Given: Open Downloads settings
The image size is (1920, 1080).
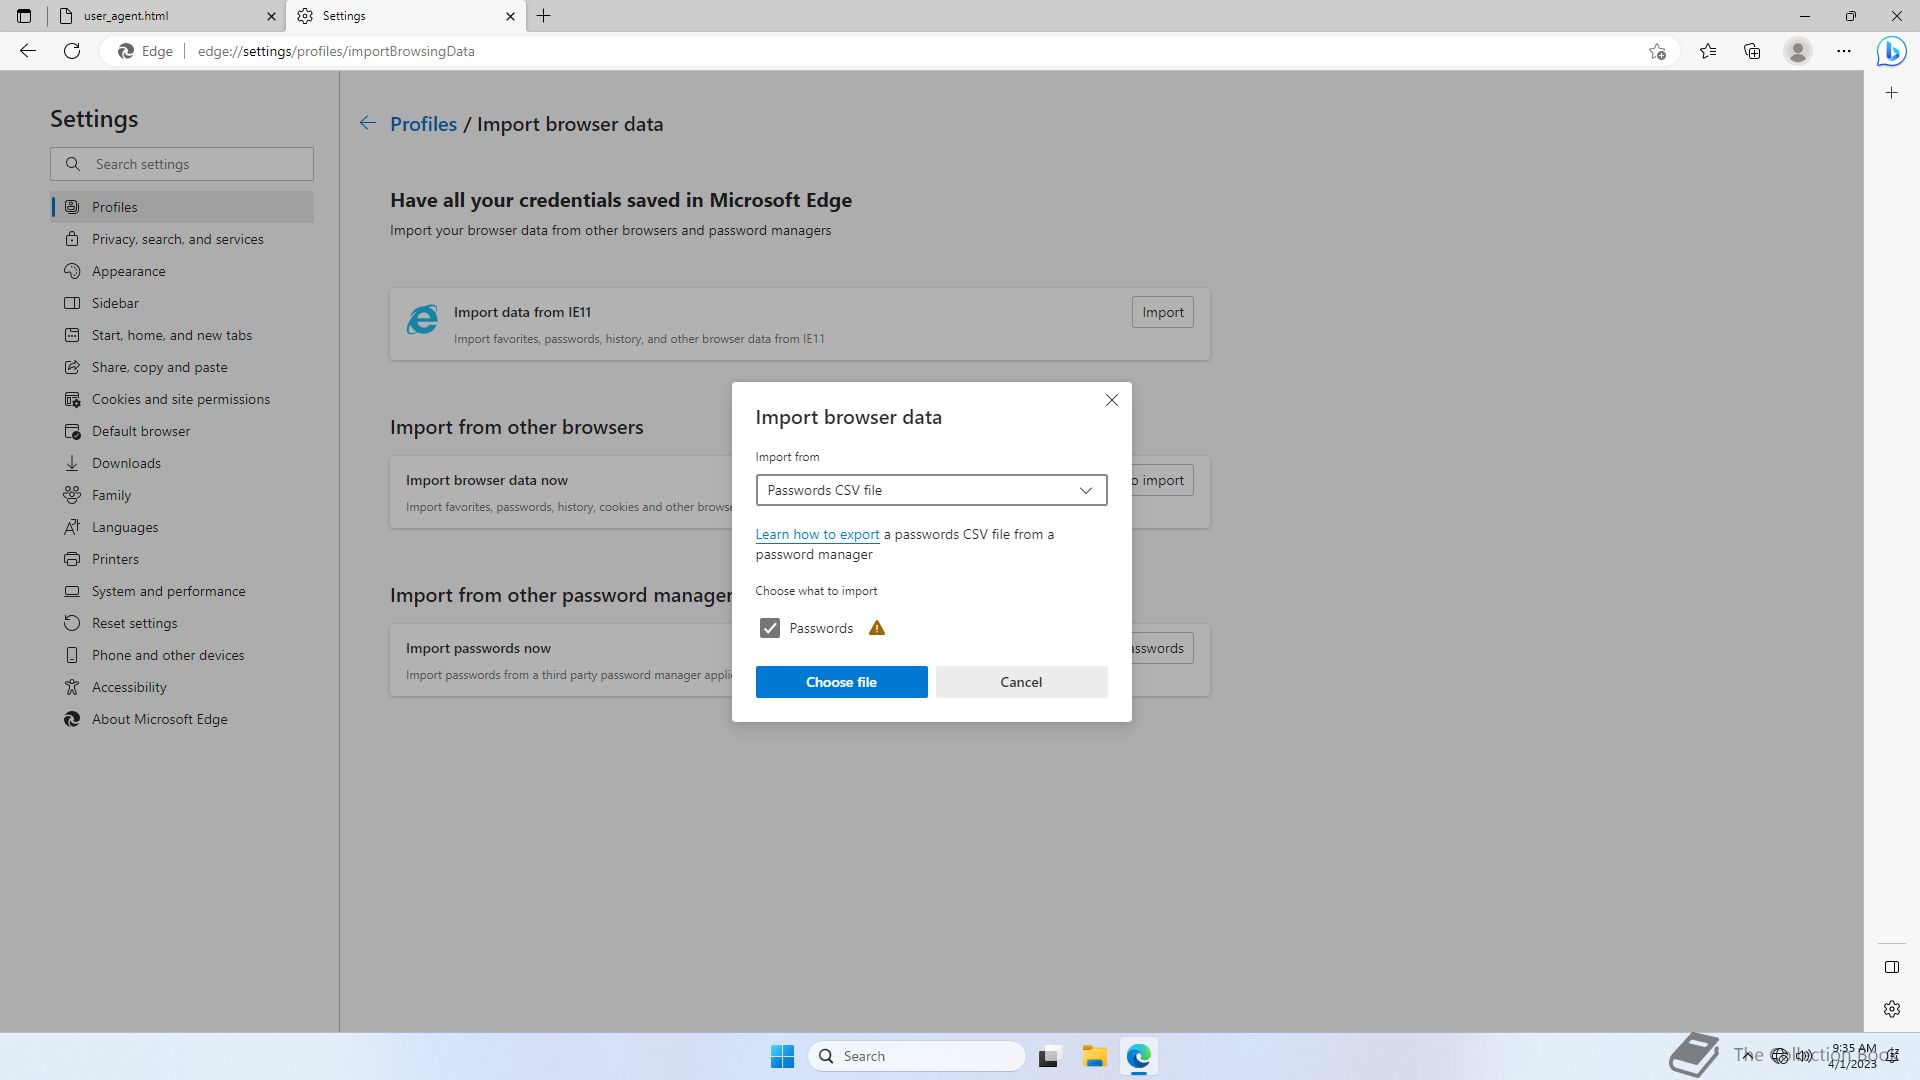Looking at the screenshot, I should click(x=182, y=463).
